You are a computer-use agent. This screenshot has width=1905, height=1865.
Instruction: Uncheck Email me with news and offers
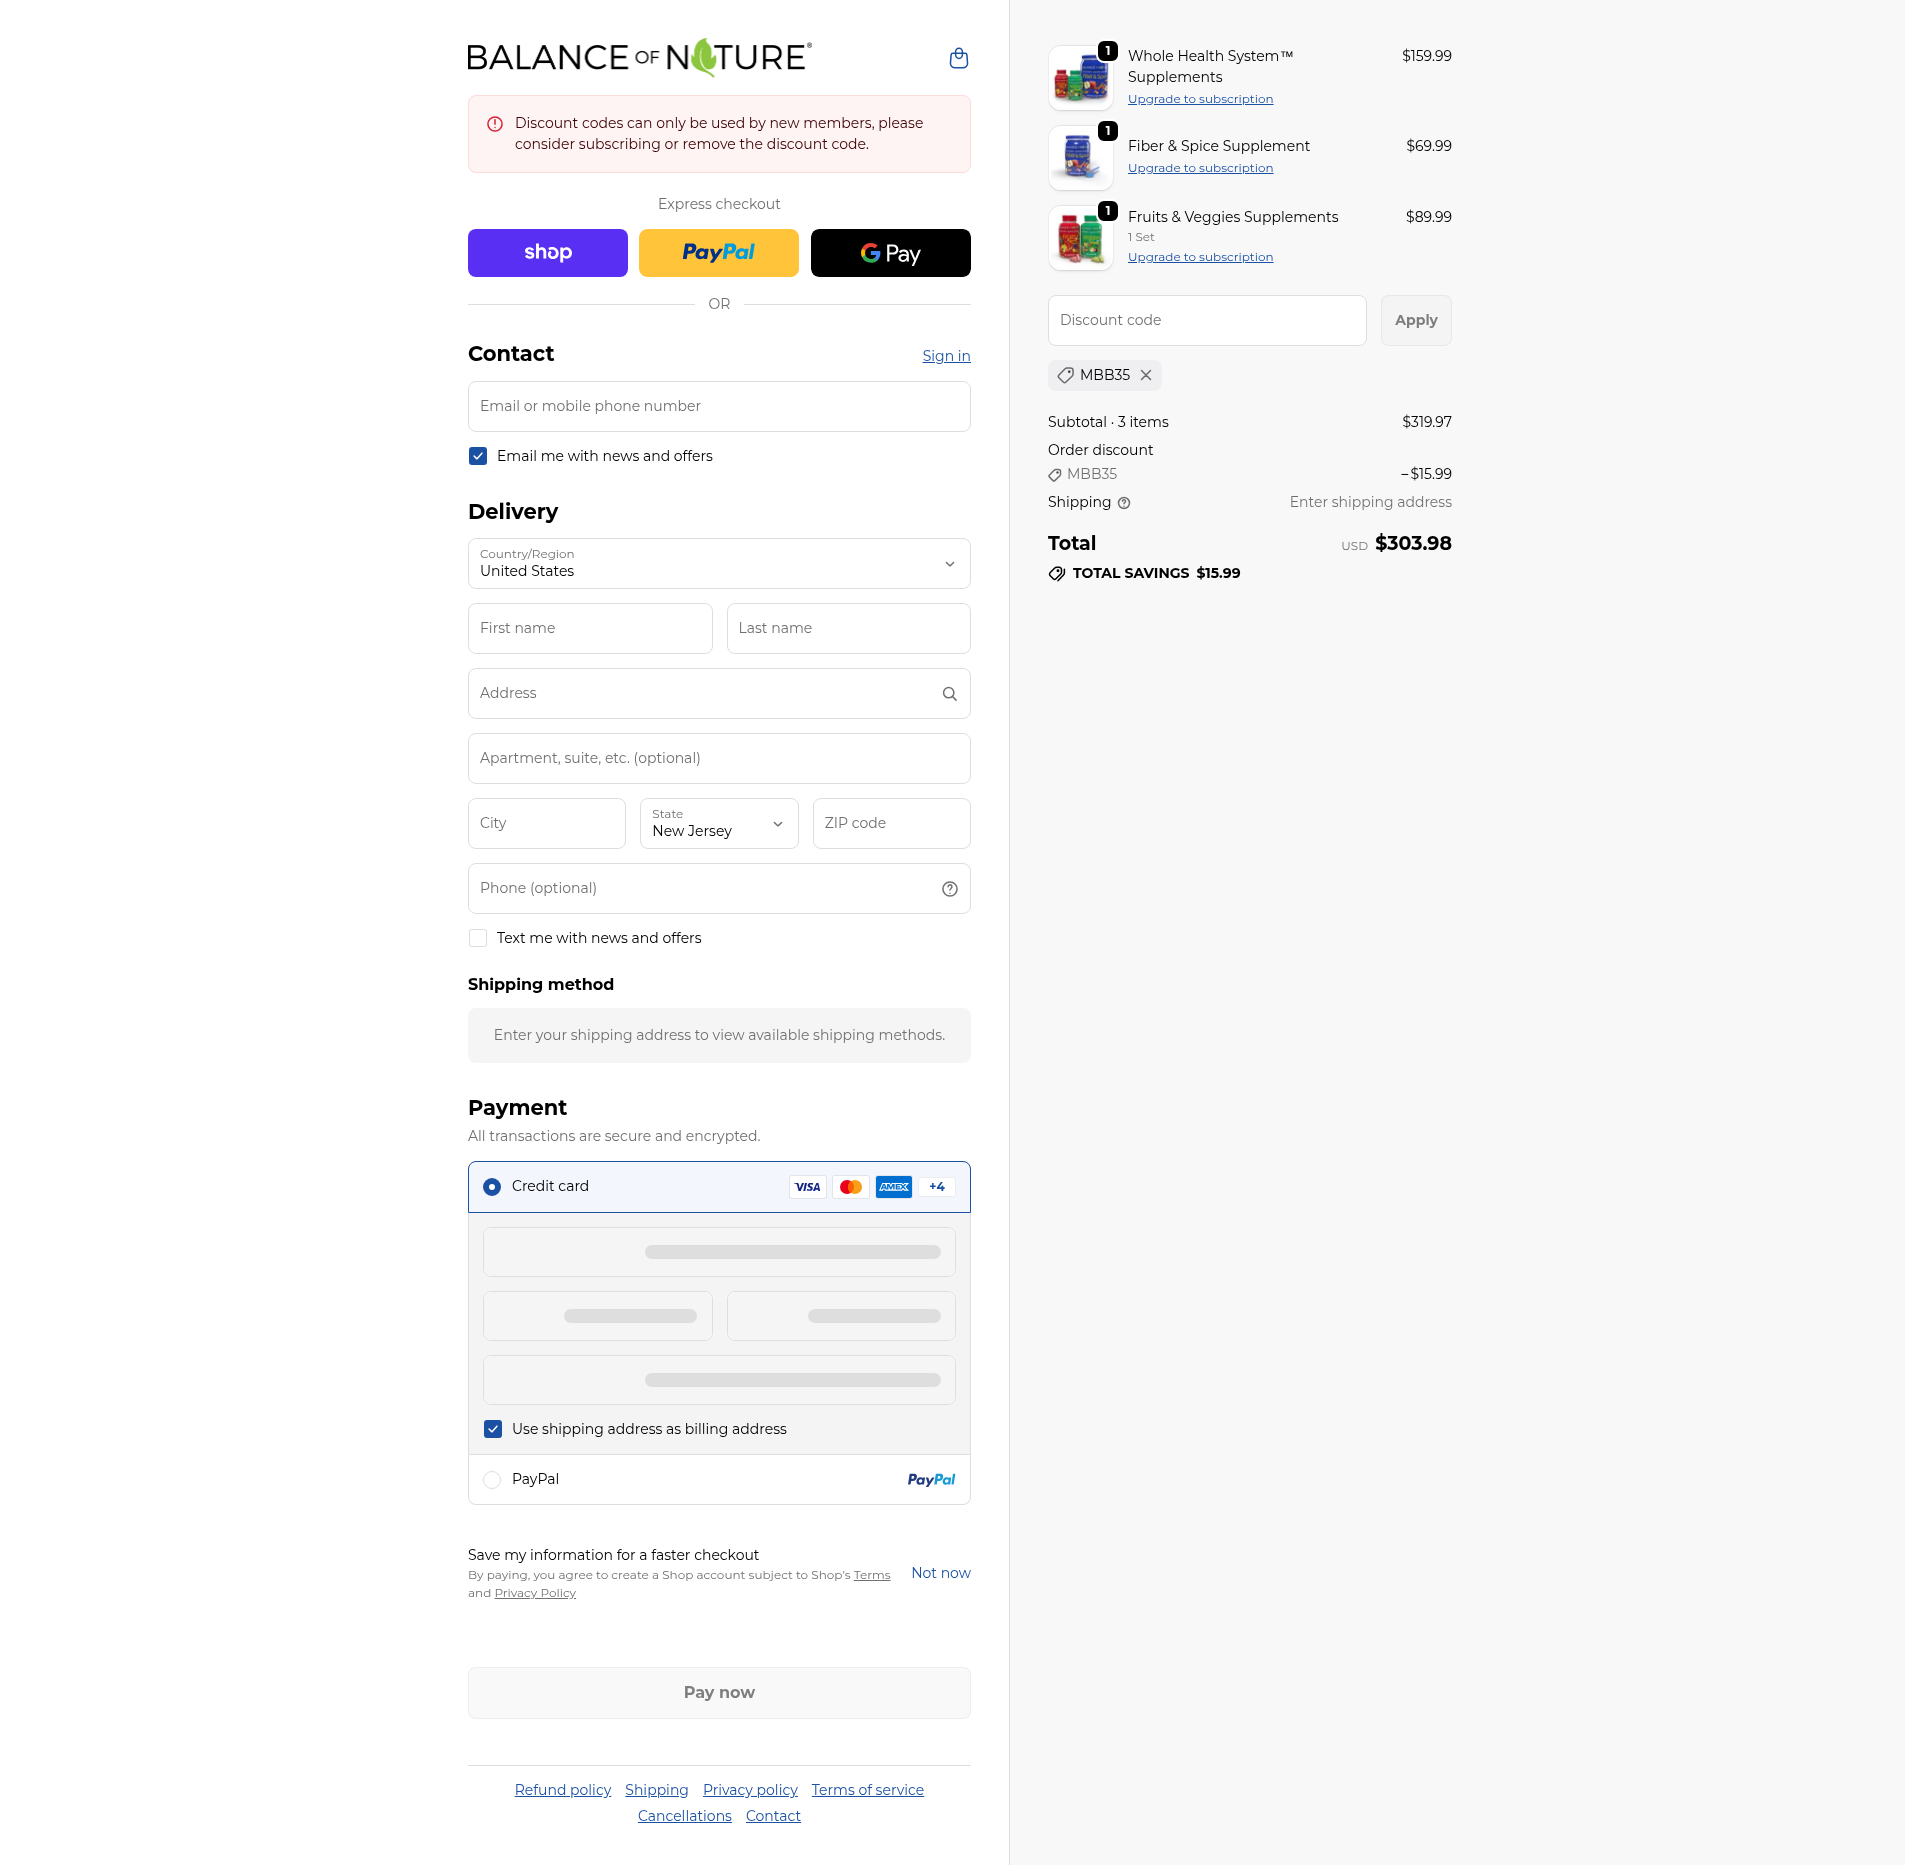click(x=478, y=456)
